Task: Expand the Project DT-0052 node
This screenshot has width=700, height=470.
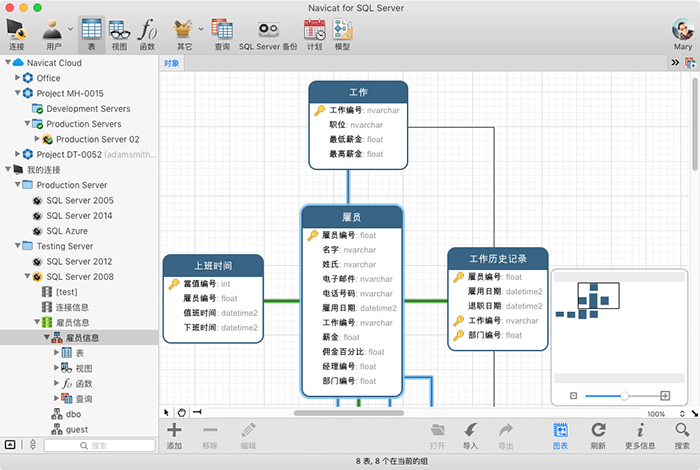Action: pyautogui.click(x=17, y=154)
